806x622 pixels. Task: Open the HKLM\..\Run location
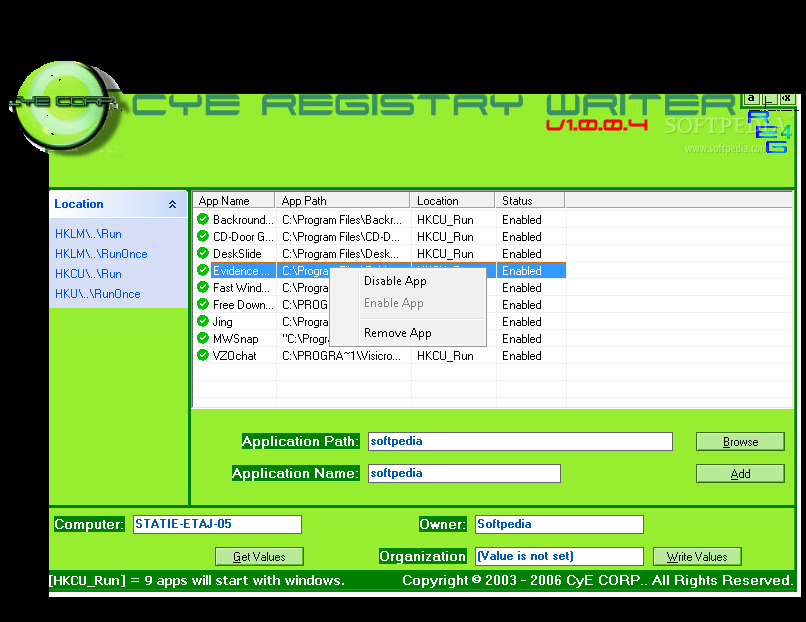click(88, 234)
